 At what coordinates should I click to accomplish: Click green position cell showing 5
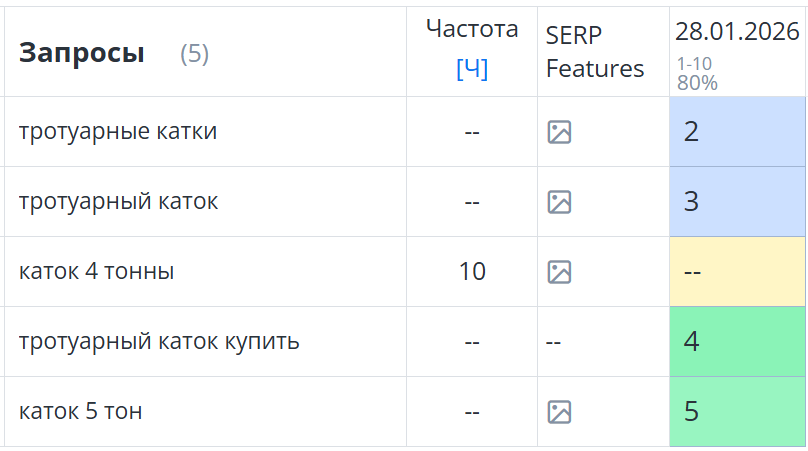737,412
